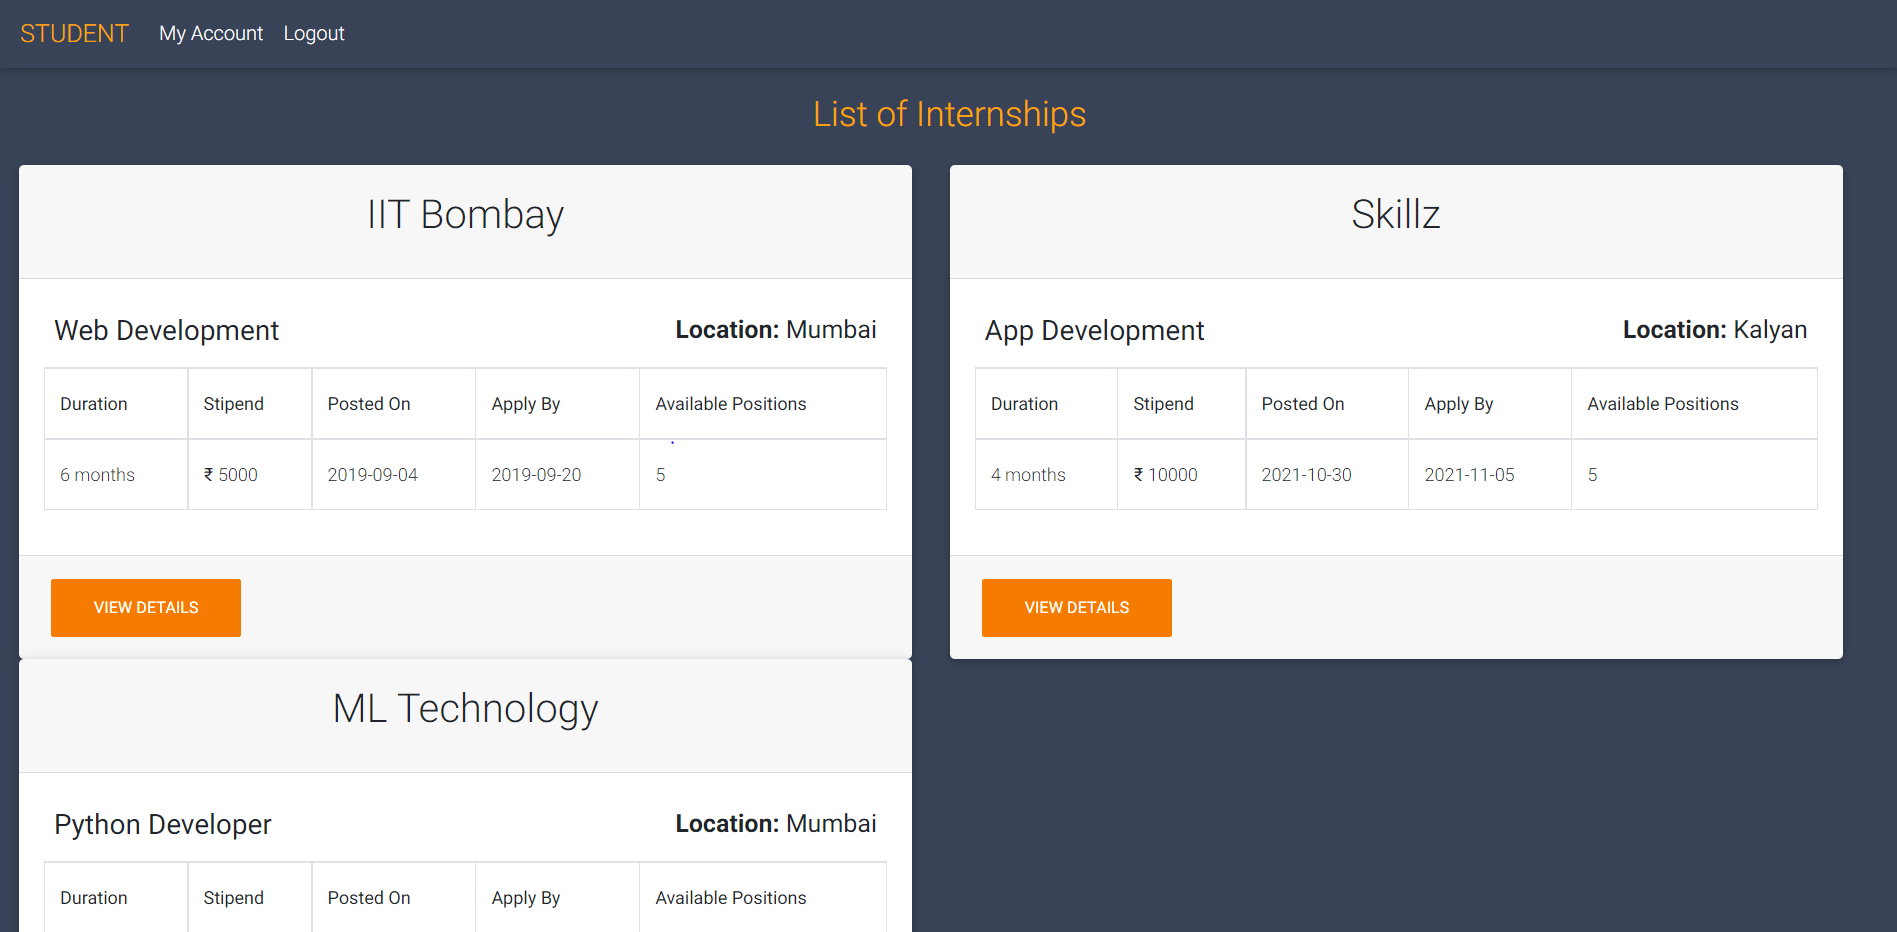View details of Skillz internship

click(x=1076, y=607)
